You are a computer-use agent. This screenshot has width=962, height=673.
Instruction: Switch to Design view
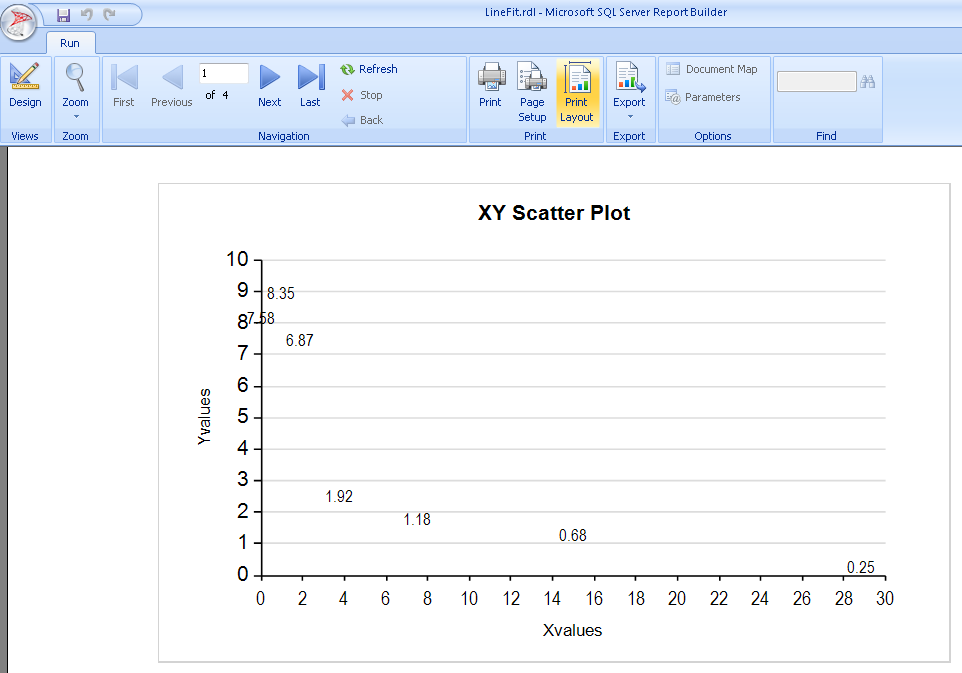coord(25,86)
